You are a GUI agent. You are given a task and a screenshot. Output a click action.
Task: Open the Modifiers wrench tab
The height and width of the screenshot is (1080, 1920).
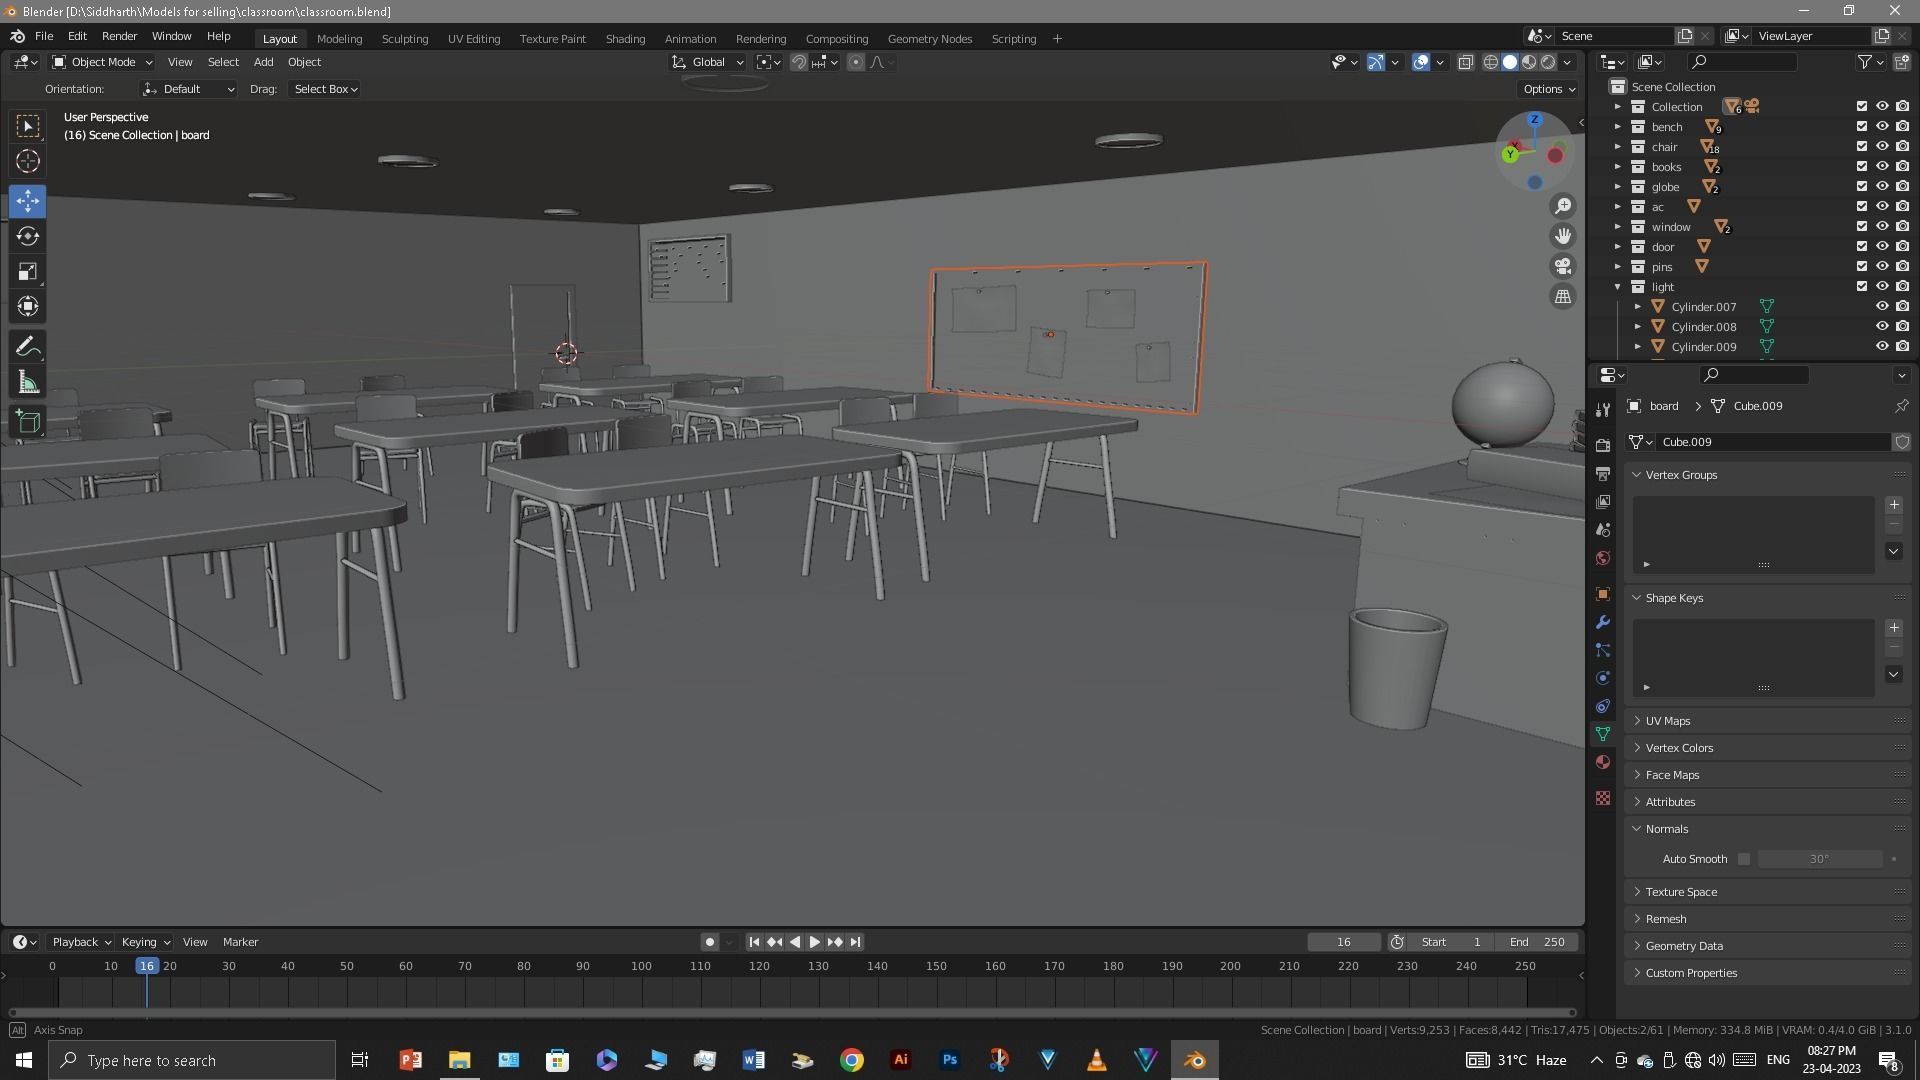tap(1603, 622)
